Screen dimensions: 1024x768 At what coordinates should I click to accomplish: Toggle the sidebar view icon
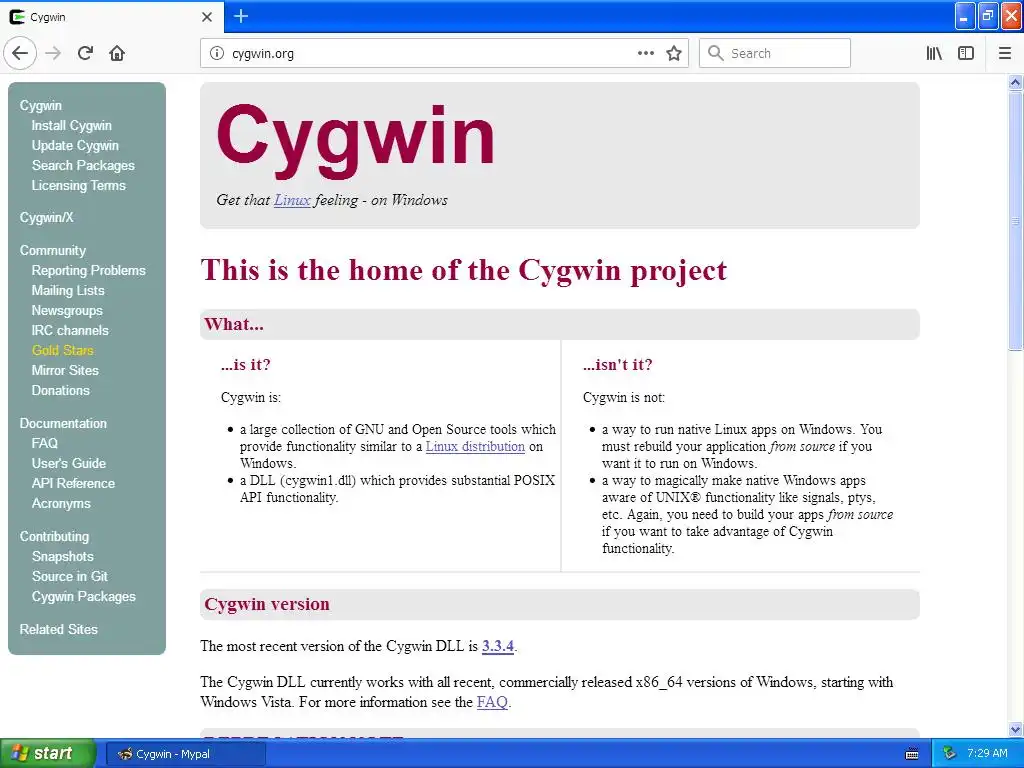(966, 54)
